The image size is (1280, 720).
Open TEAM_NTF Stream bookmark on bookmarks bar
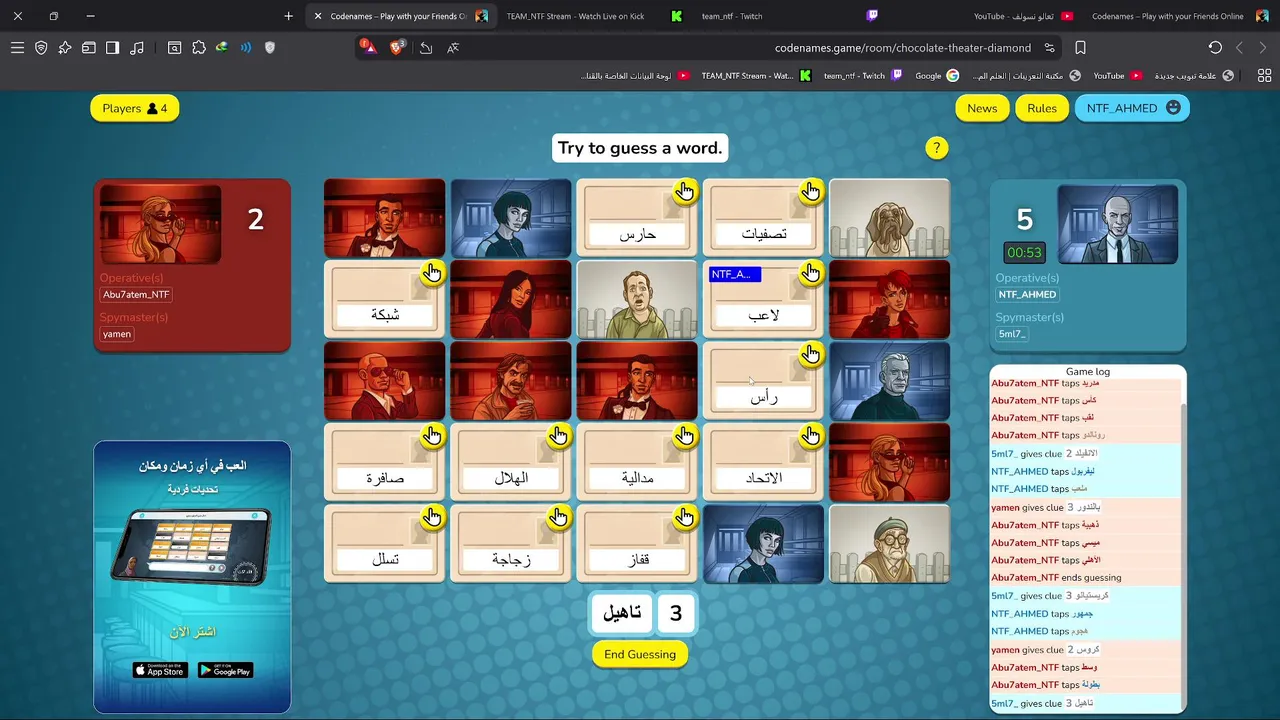(x=756, y=75)
